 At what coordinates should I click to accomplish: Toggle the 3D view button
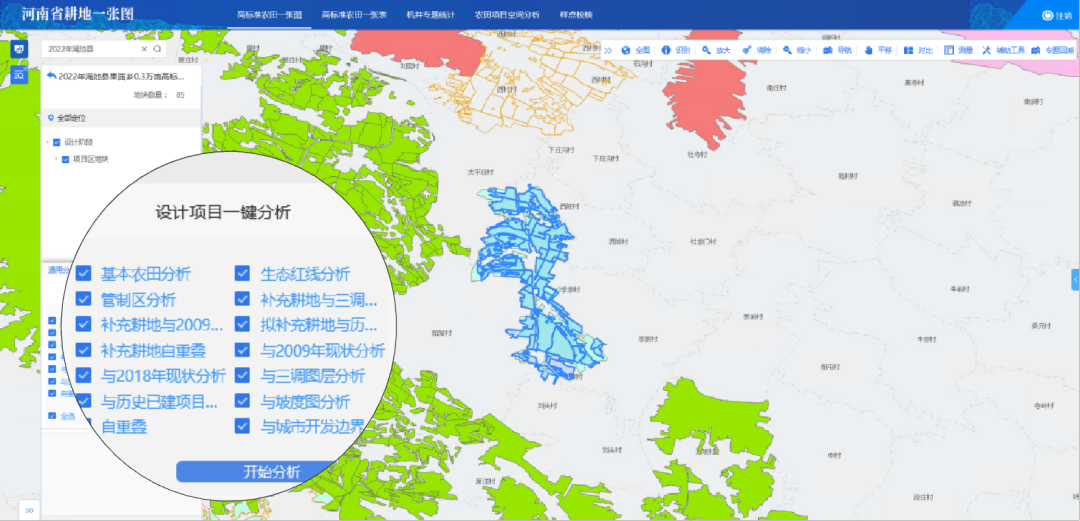(x=30, y=510)
